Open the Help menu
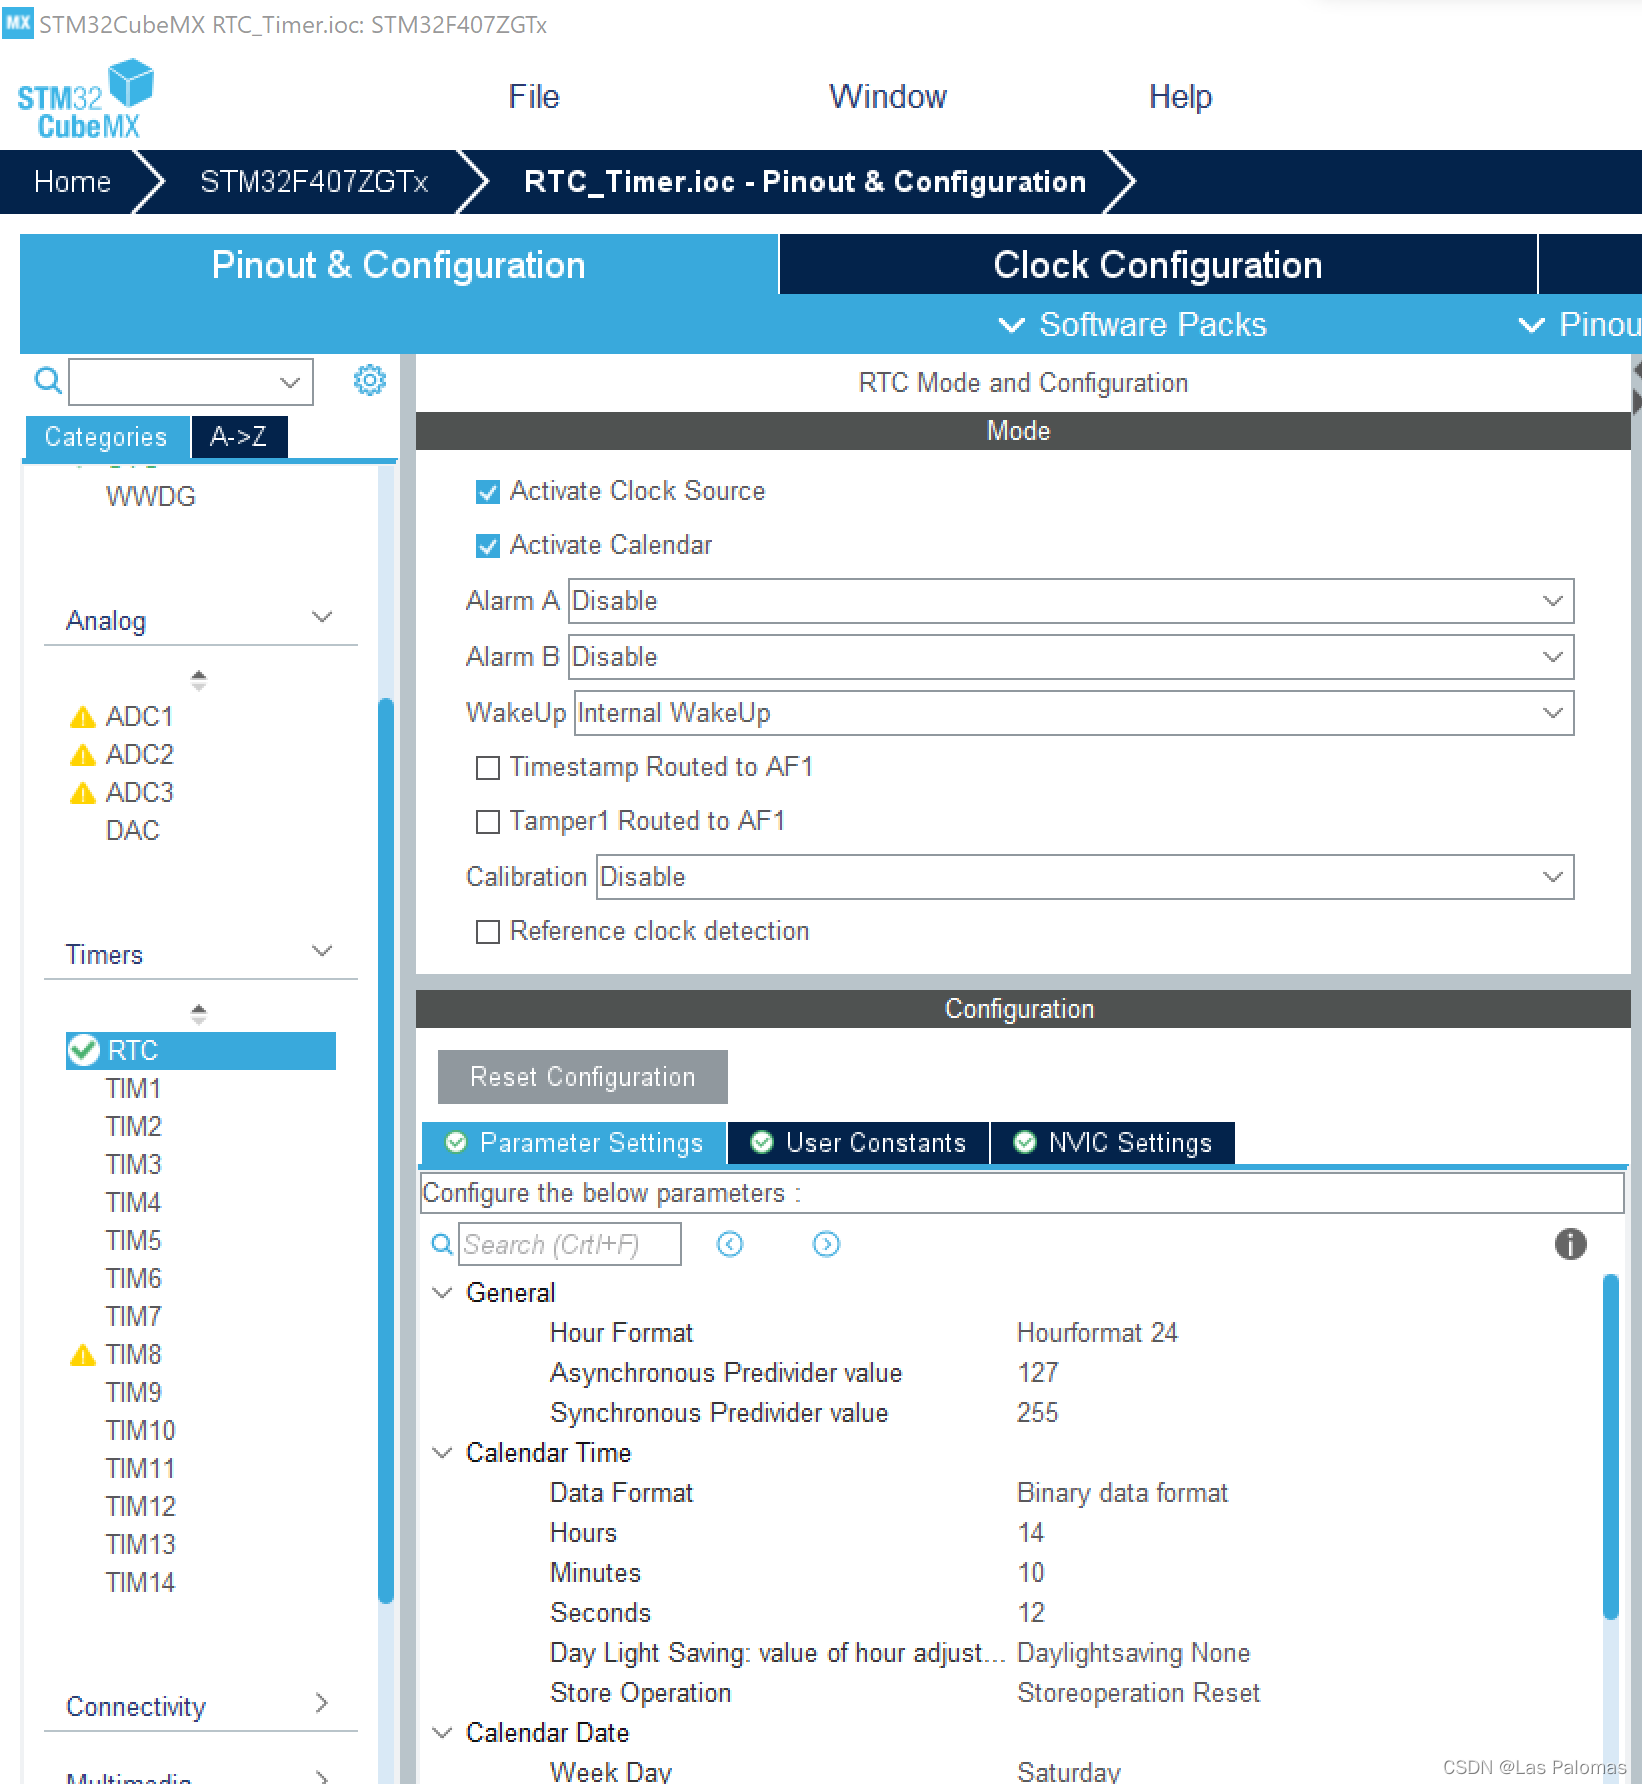The width and height of the screenshot is (1642, 1784). click(x=1180, y=97)
